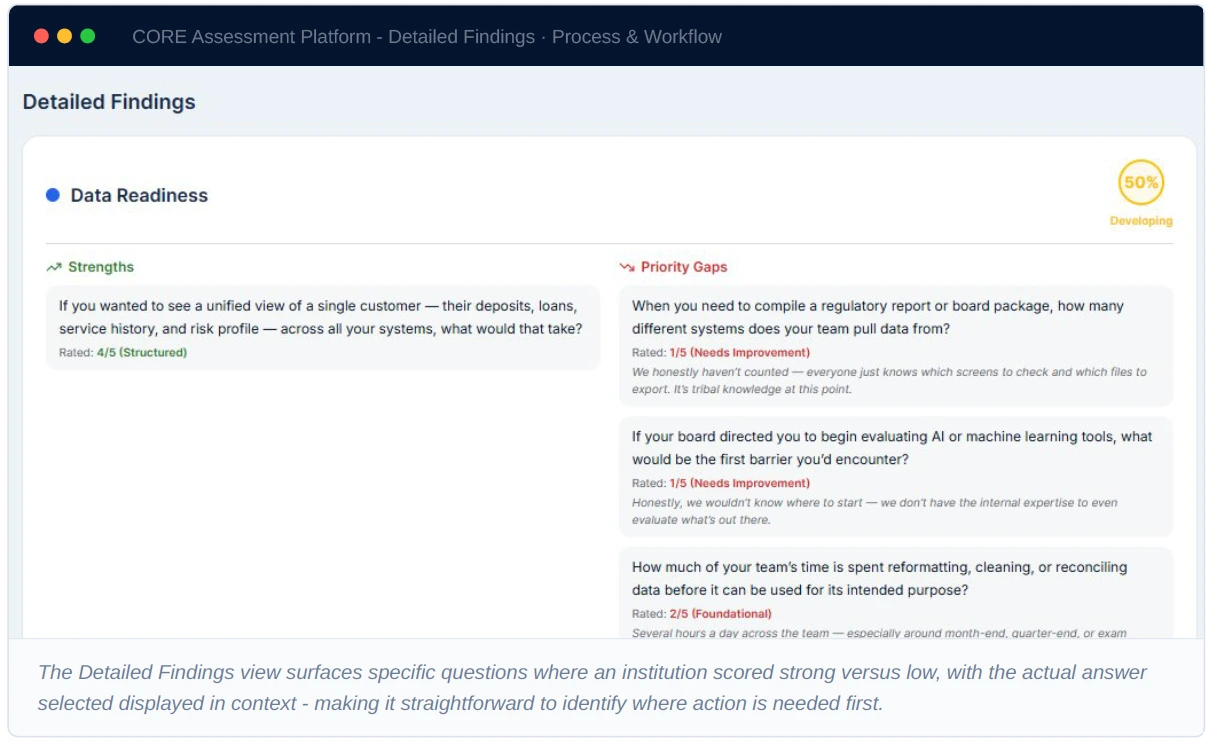This screenshot has height=742, width=1207.
Task: Click the downward trend icon beside Priority Gaps
Action: (627, 268)
